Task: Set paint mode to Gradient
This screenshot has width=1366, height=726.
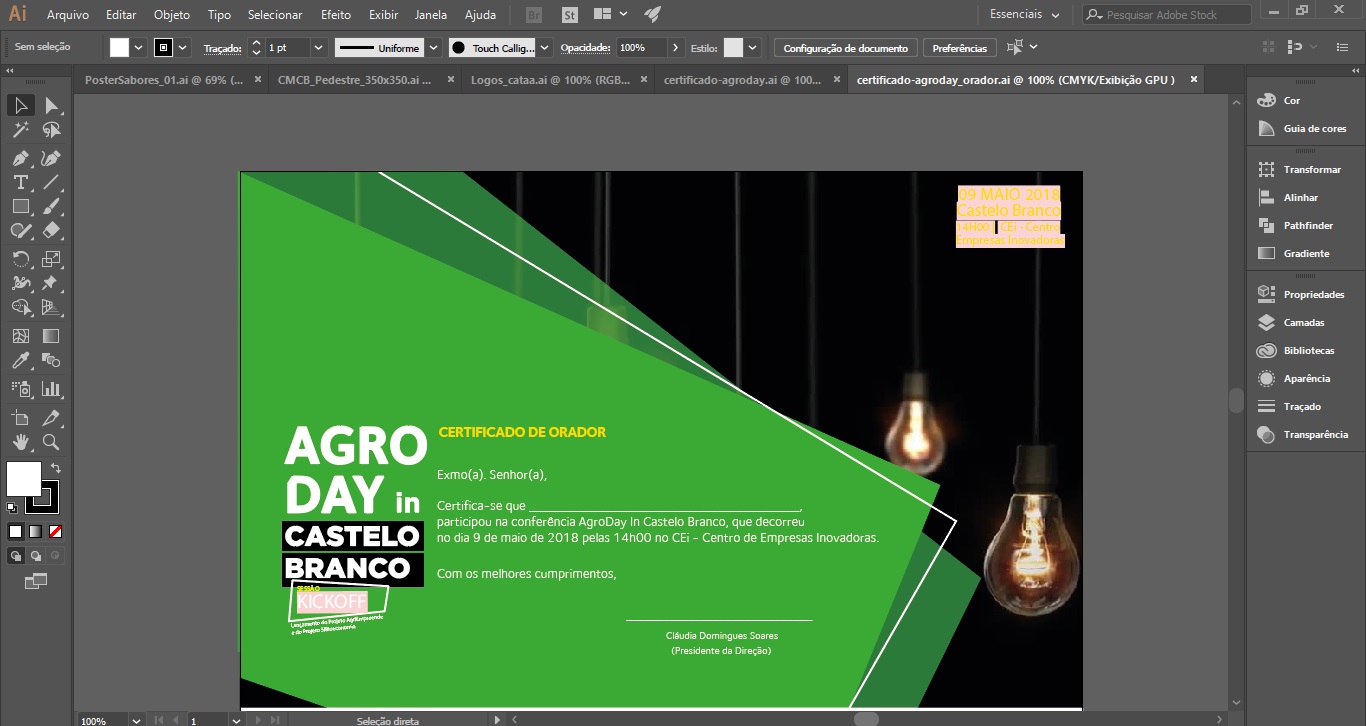Action: [35, 531]
